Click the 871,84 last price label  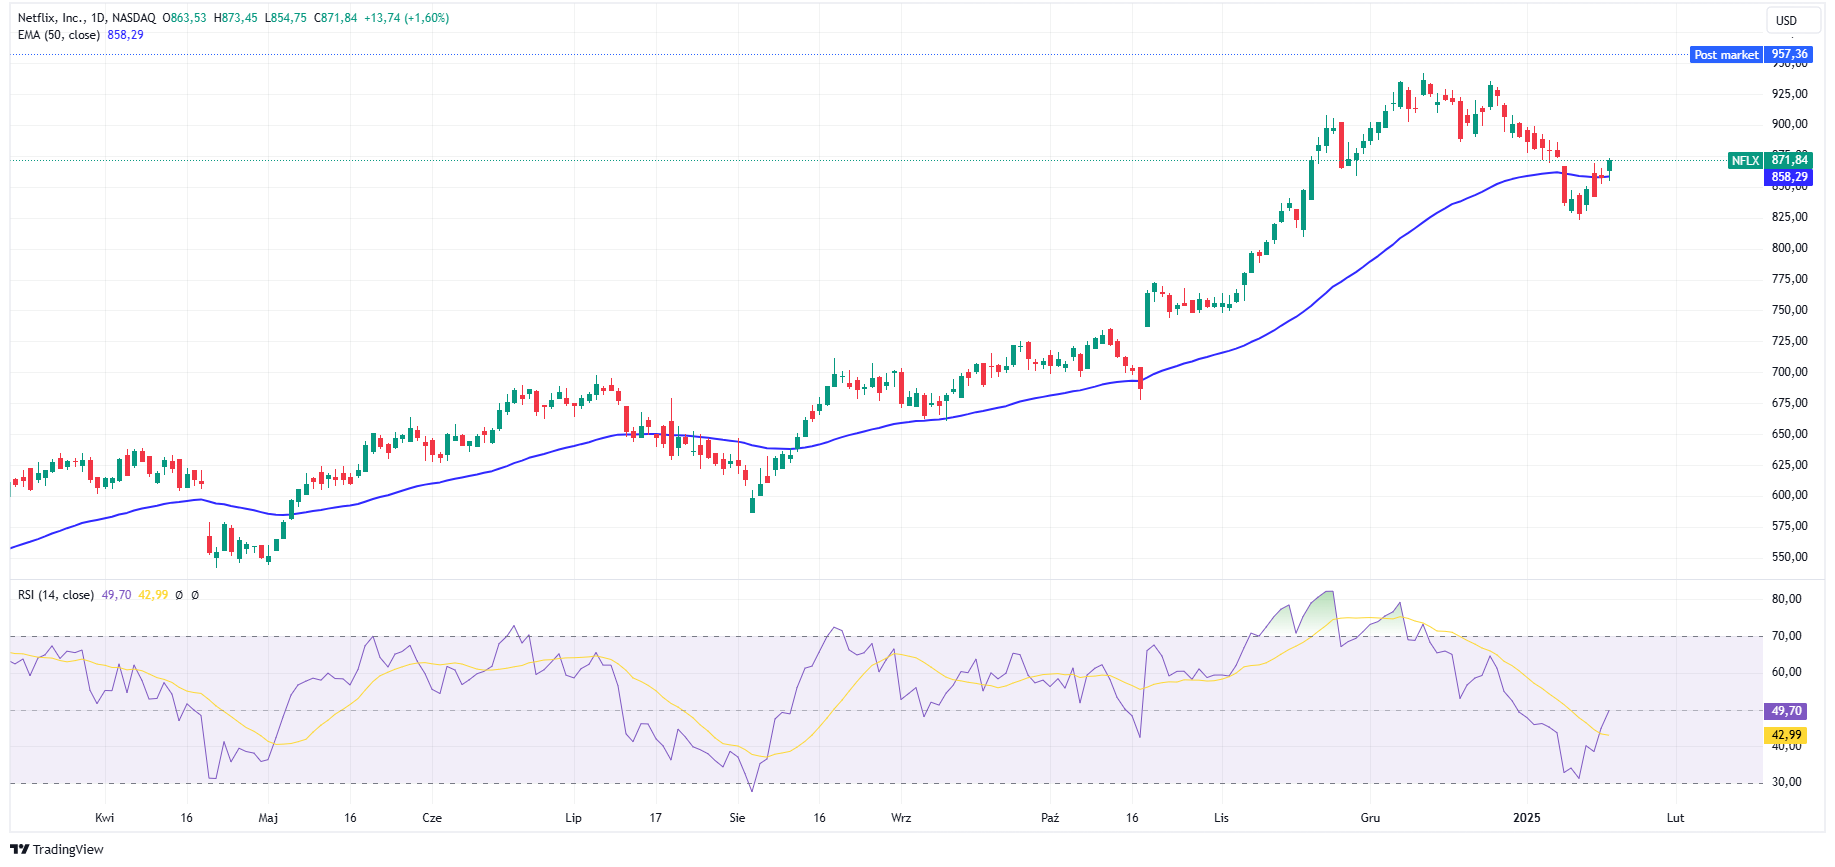point(1789,160)
